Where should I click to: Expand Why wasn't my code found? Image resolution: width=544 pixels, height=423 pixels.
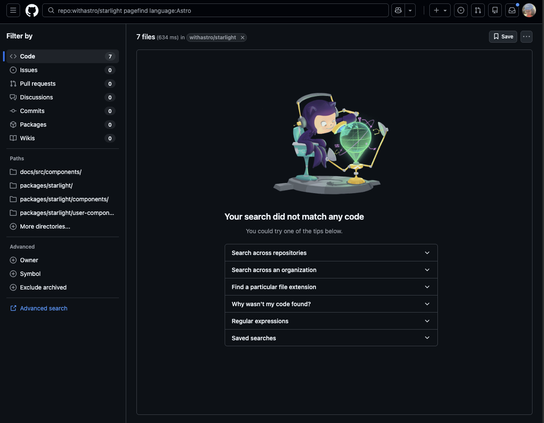point(331,304)
